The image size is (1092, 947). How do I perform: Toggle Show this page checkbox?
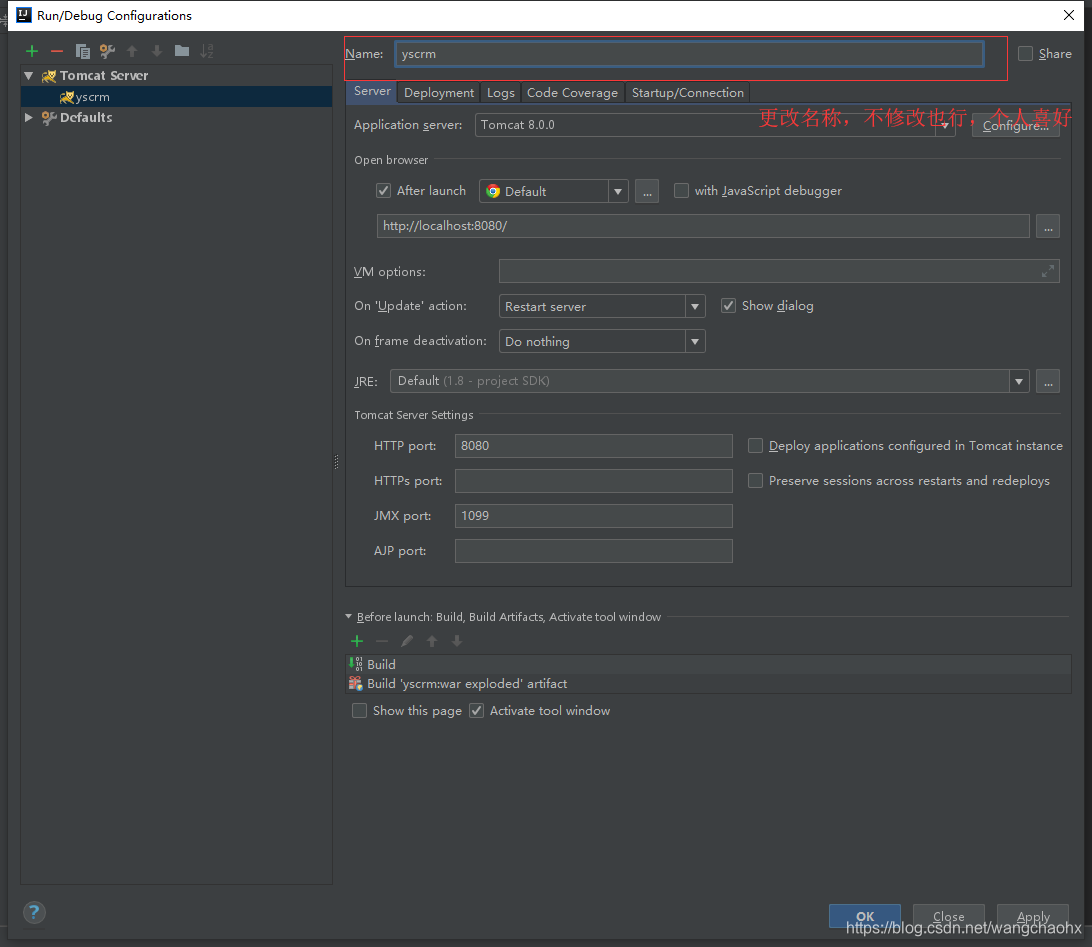(359, 710)
